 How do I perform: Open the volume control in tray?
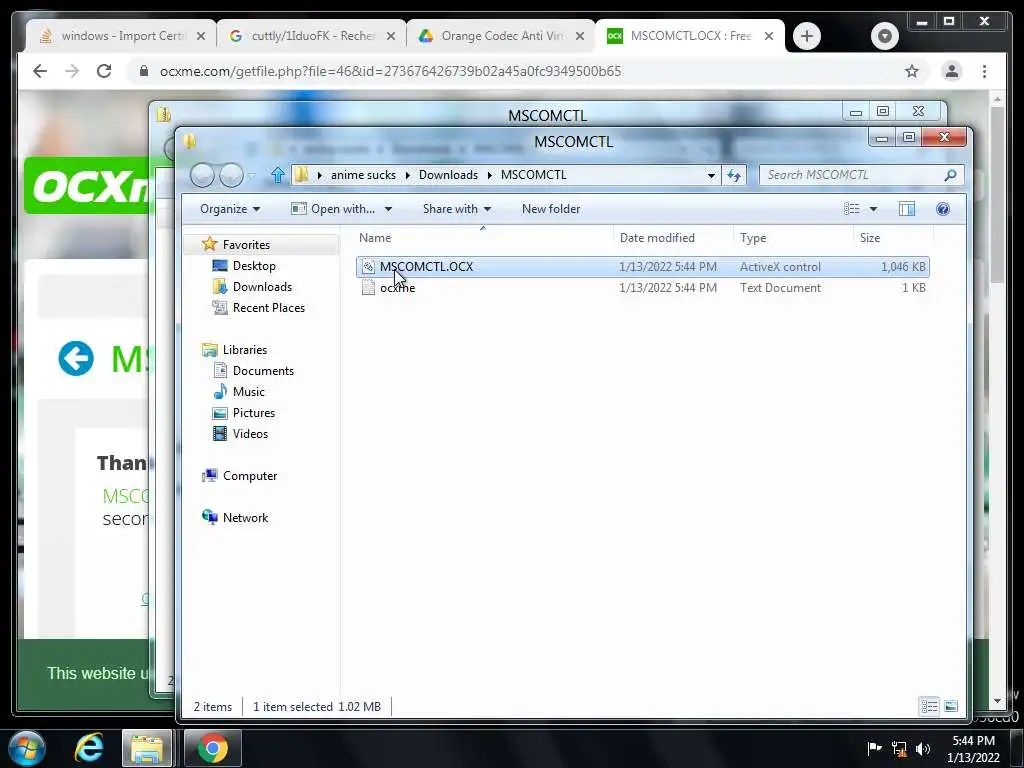tap(923, 748)
